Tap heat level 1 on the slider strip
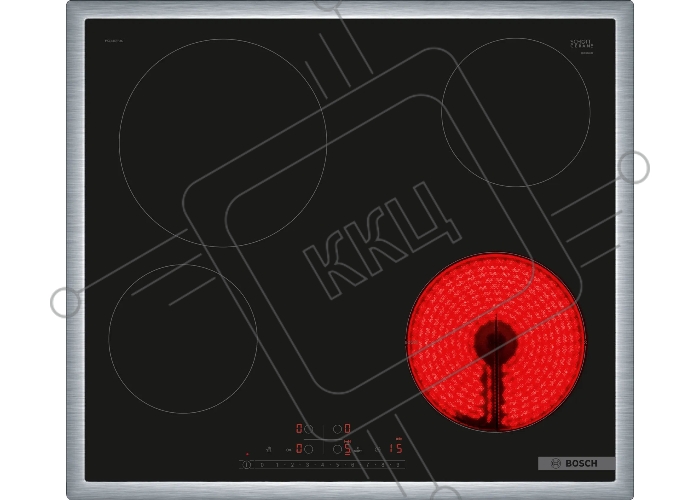The image size is (700, 500). [277, 465]
